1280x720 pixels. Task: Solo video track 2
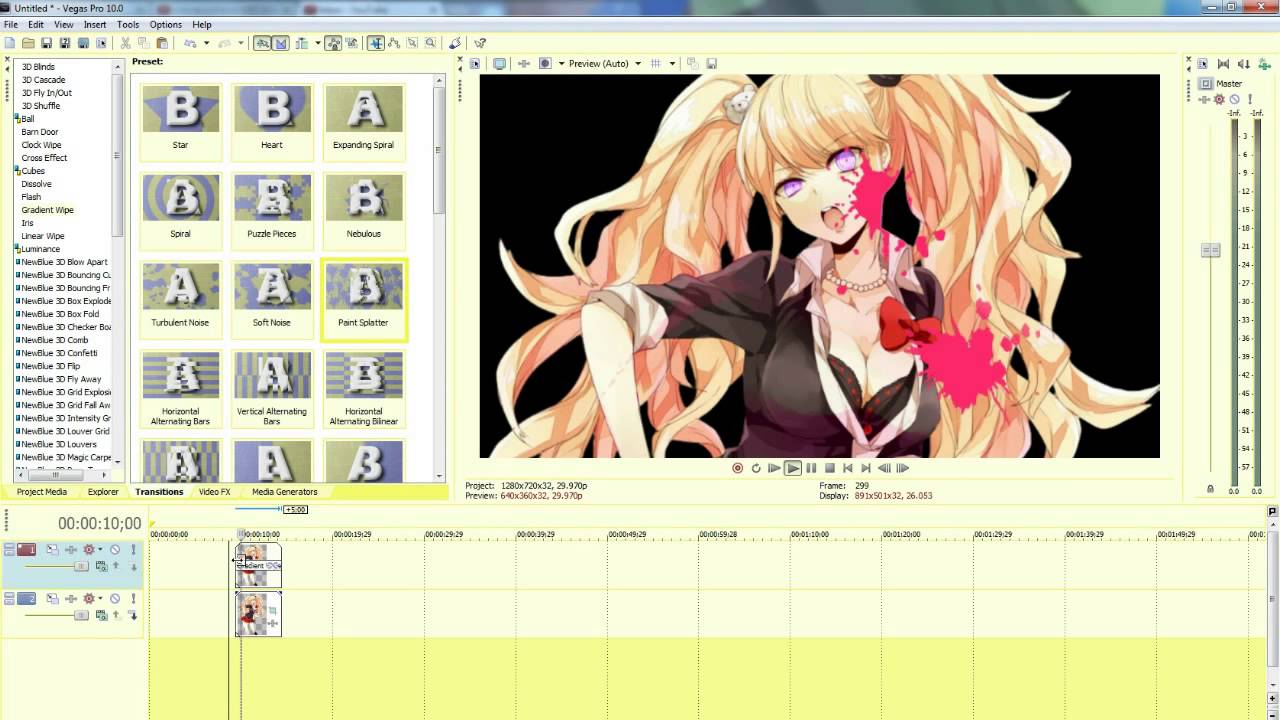tap(133, 598)
